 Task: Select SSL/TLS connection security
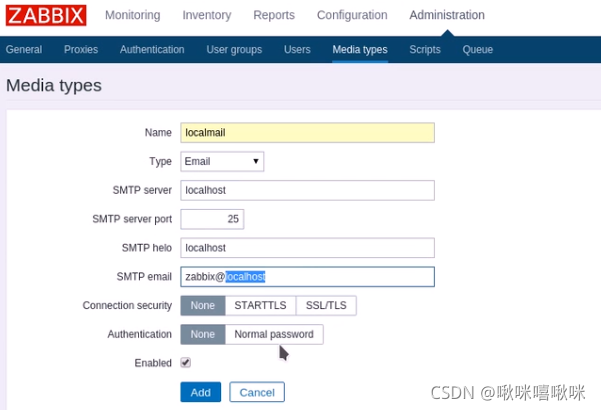326,305
